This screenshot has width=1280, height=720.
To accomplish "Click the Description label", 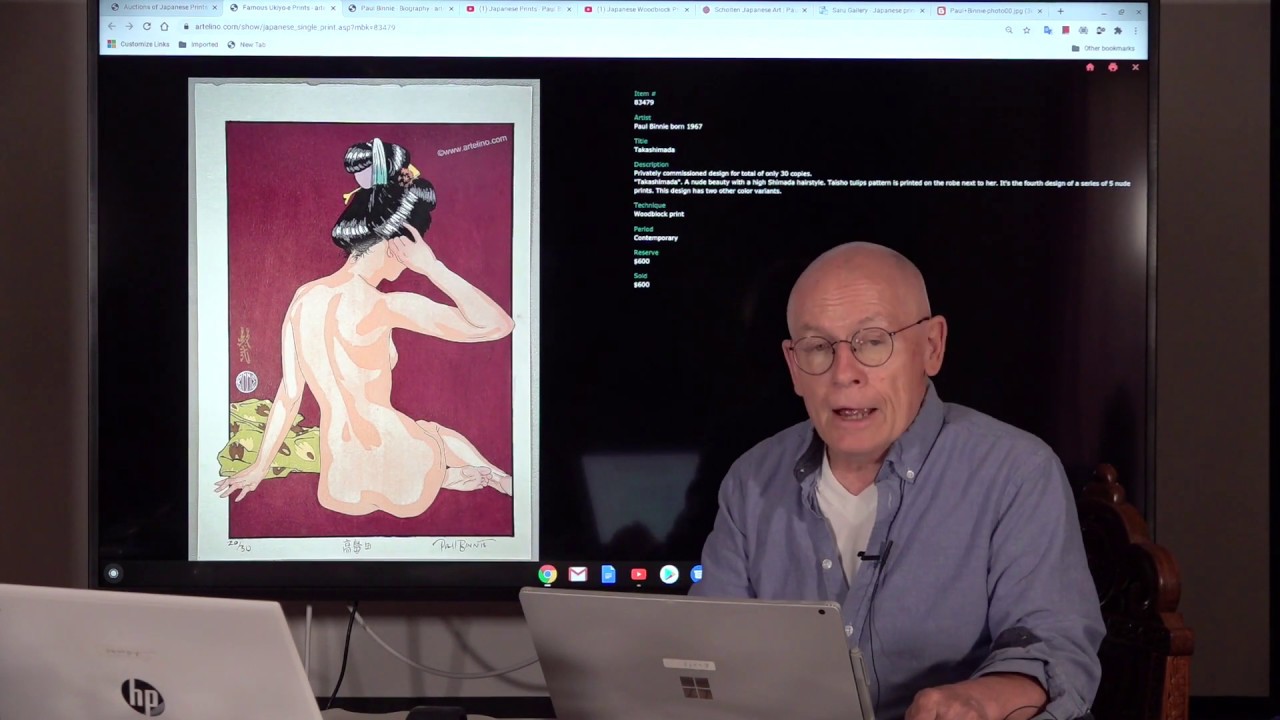I will pyautogui.click(x=651, y=164).
